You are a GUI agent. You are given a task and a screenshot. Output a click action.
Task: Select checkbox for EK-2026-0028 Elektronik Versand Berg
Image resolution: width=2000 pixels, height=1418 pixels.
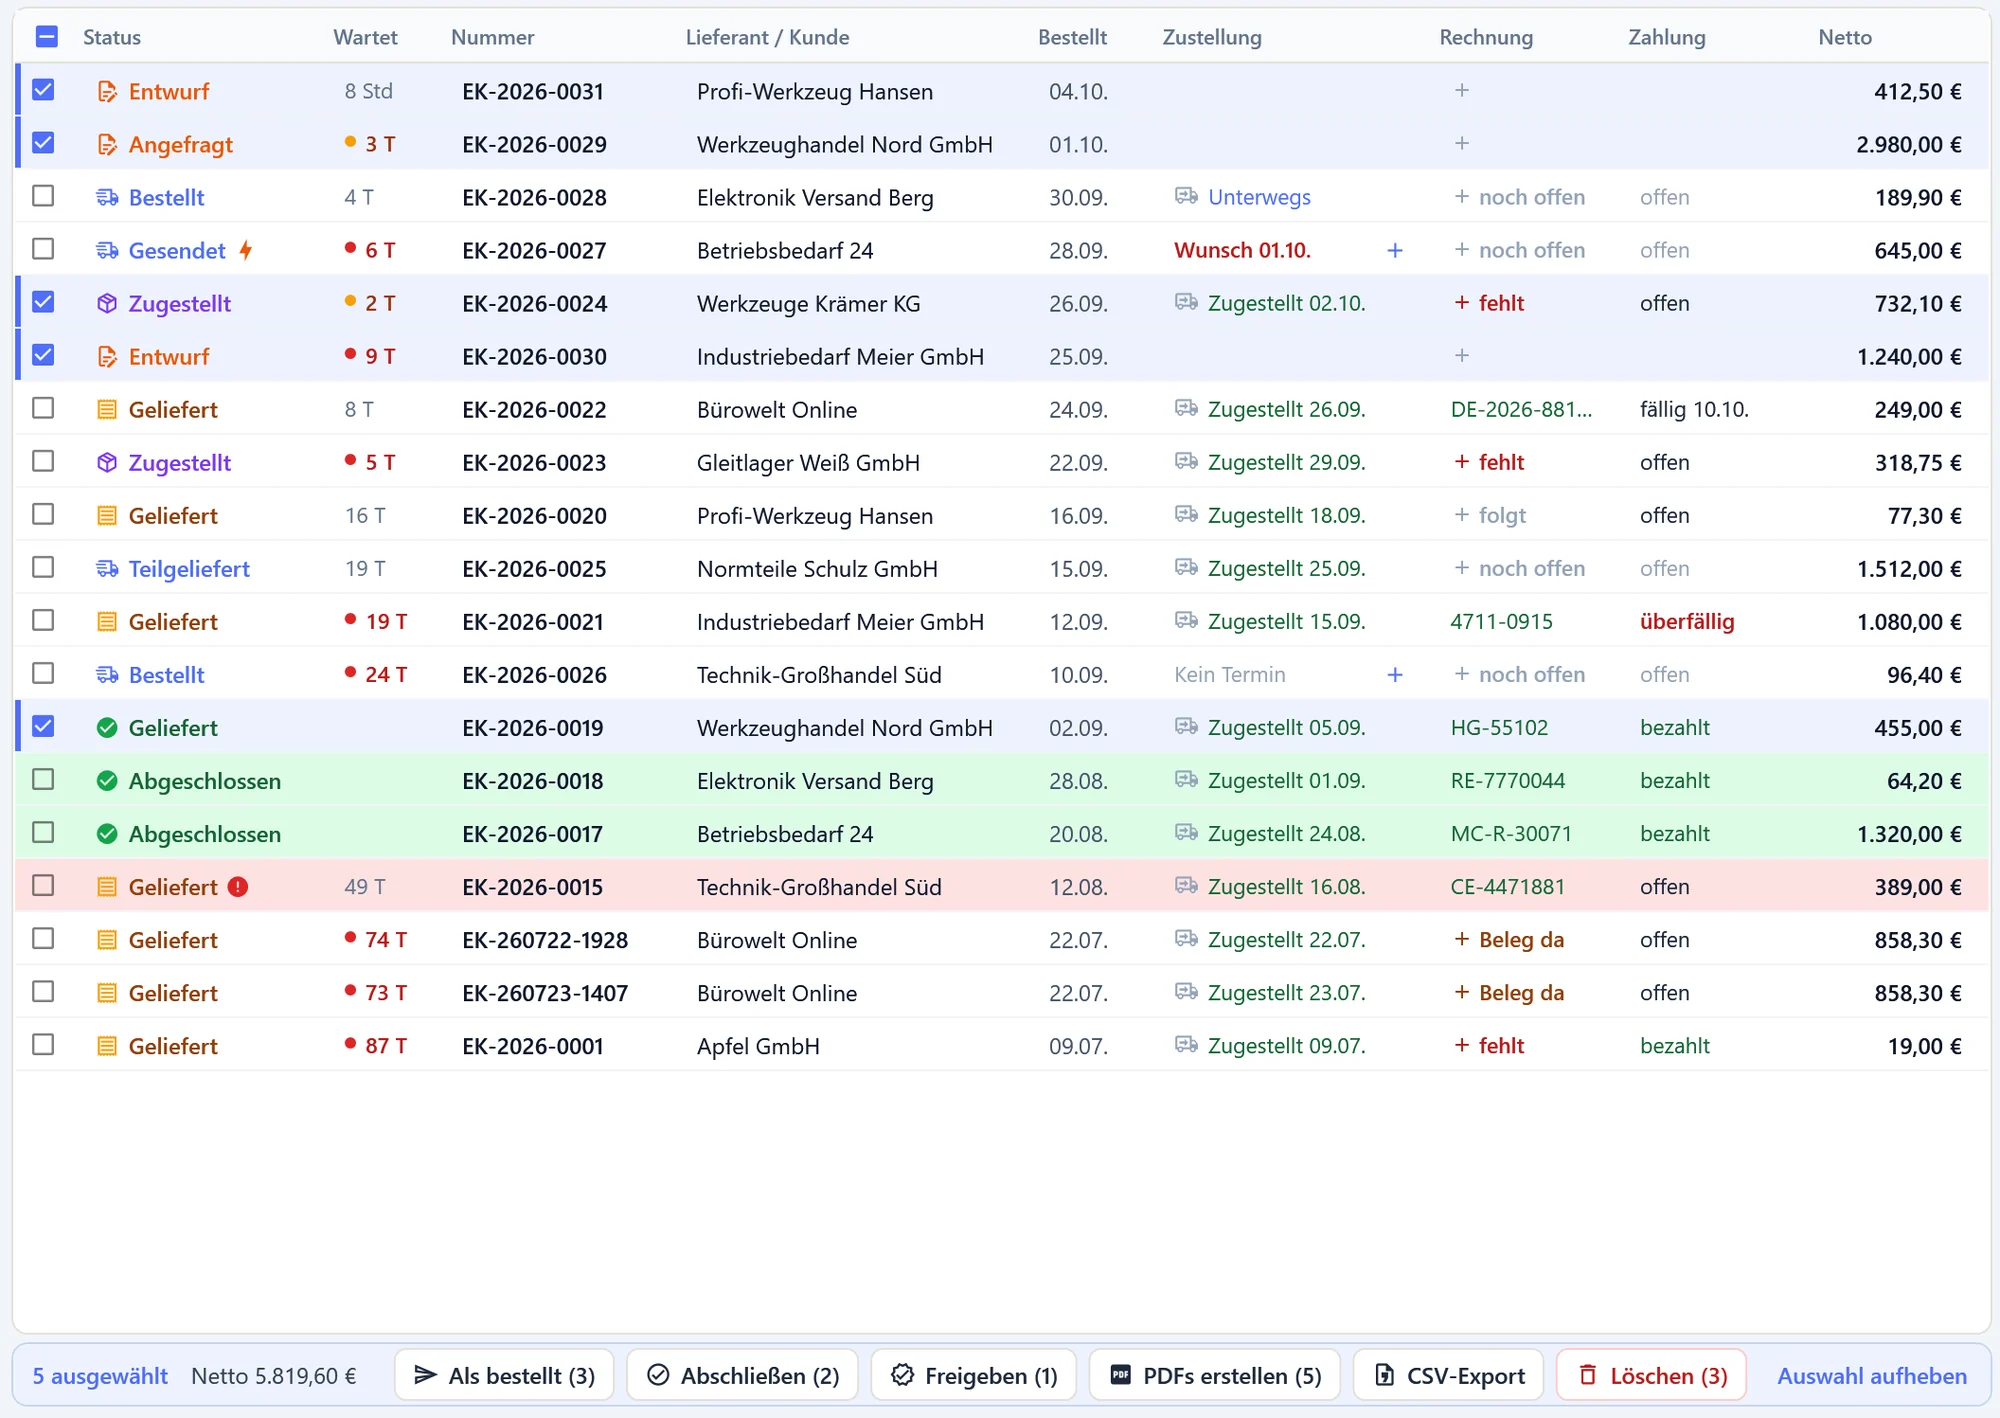coord(43,196)
